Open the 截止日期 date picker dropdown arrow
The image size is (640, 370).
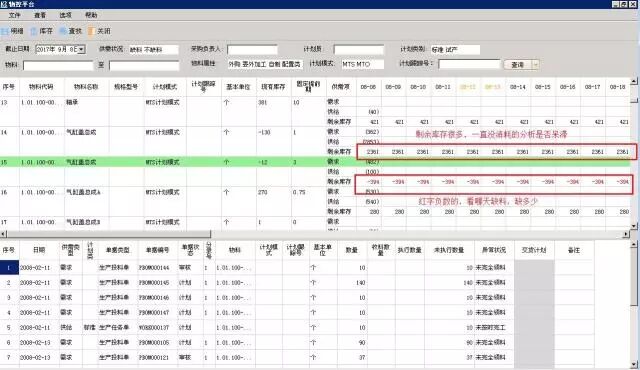pos(82,49)
